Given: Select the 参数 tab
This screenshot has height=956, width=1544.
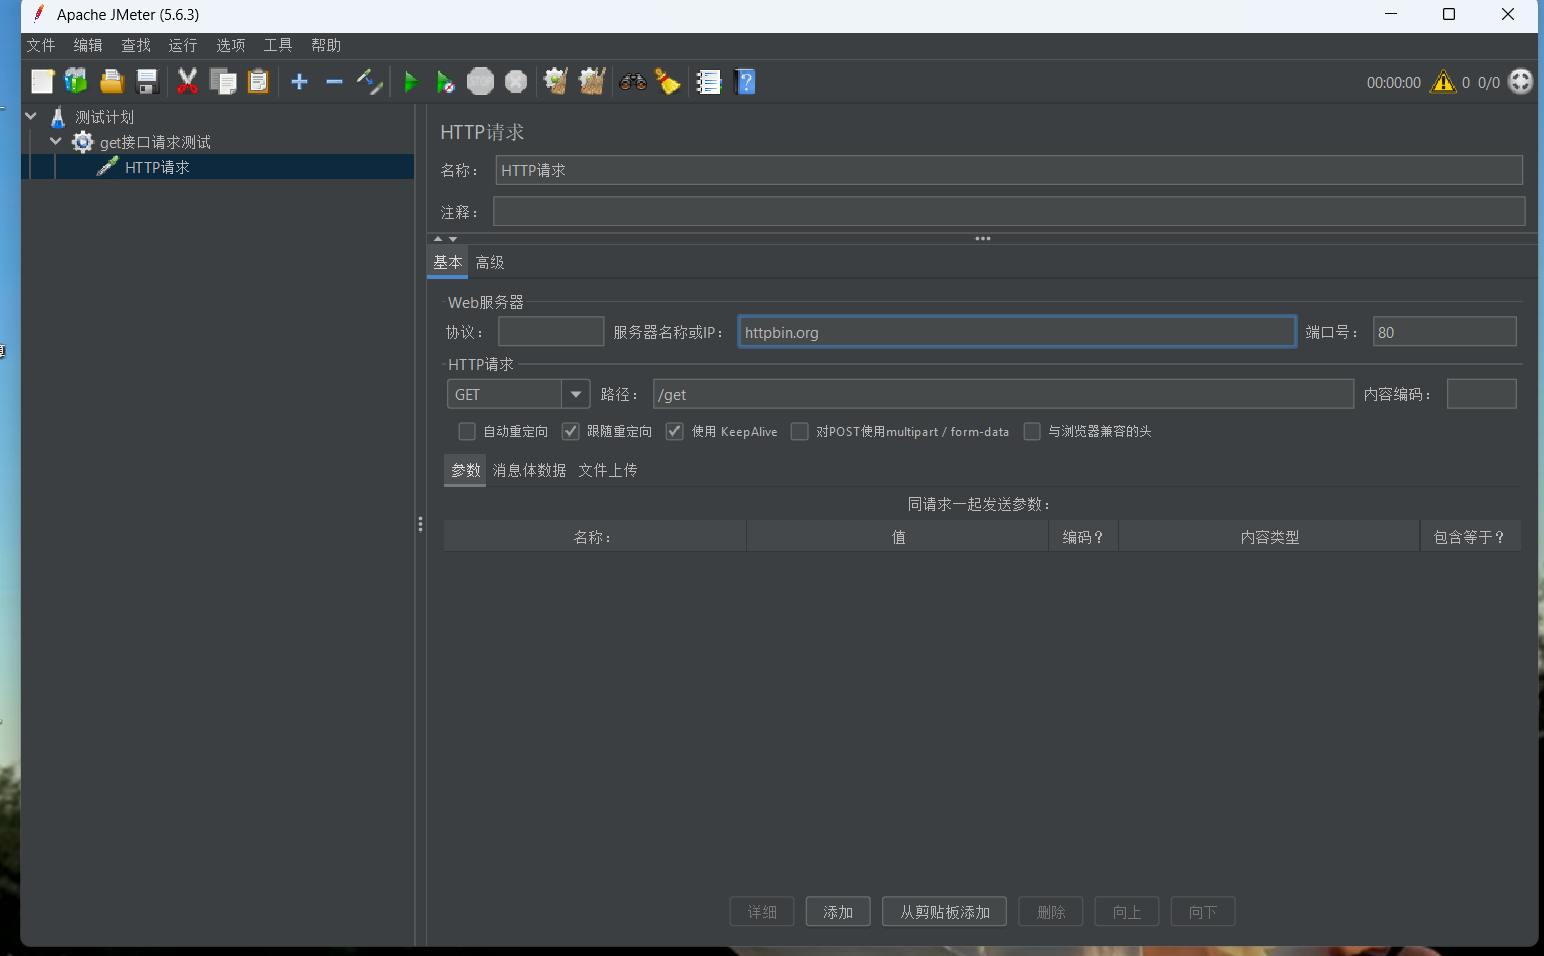Looking at the screenshot, I should (x=465, y=470).
